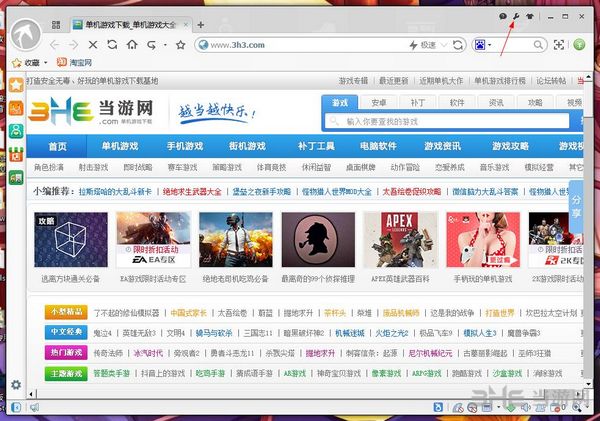Open the Baidu search engine dropdown
Image resolution: width=600 pixels, height=421 pixels.
[x=490, y=45]
